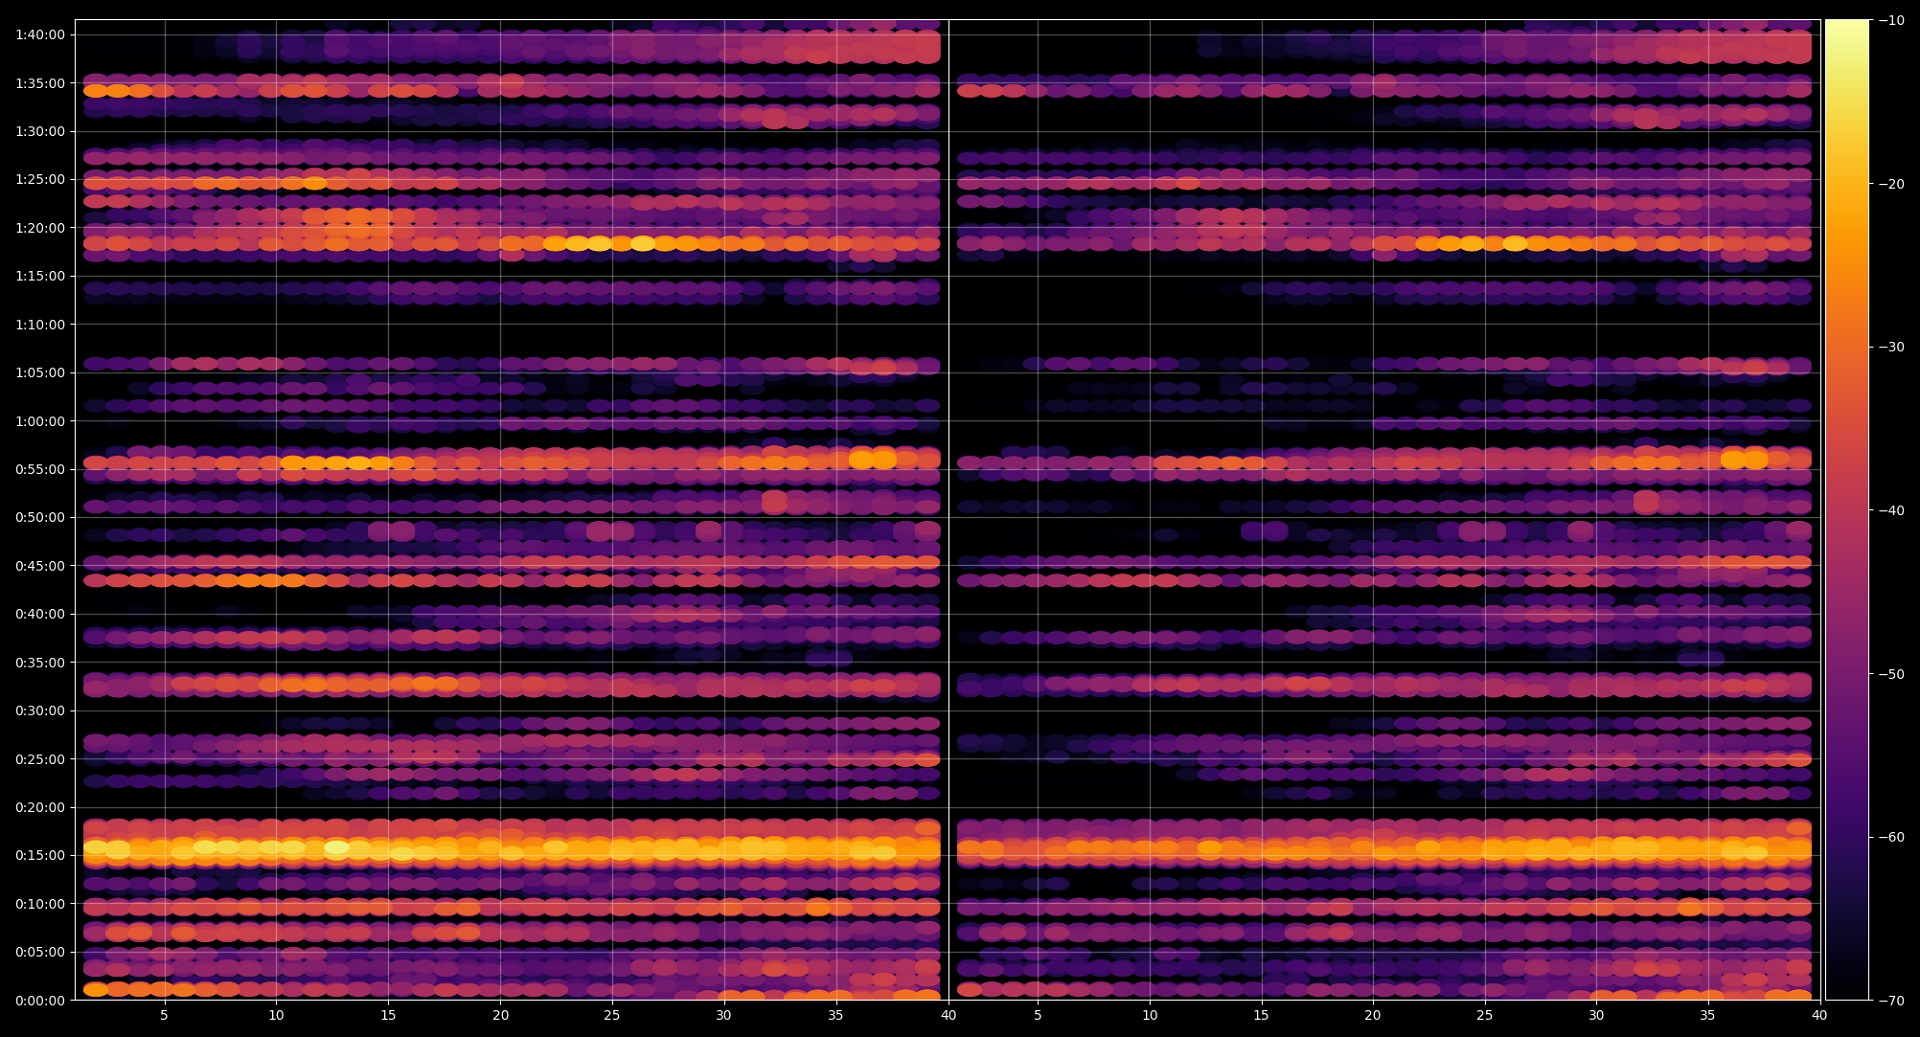Select the −30 colorbar tick label

[x=1891, y=347]
